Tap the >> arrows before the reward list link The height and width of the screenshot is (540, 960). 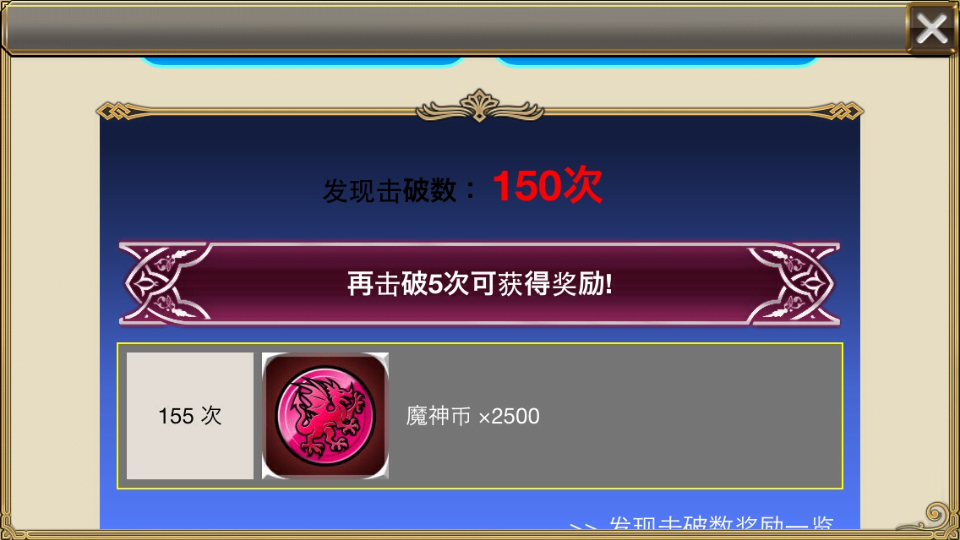585,525
